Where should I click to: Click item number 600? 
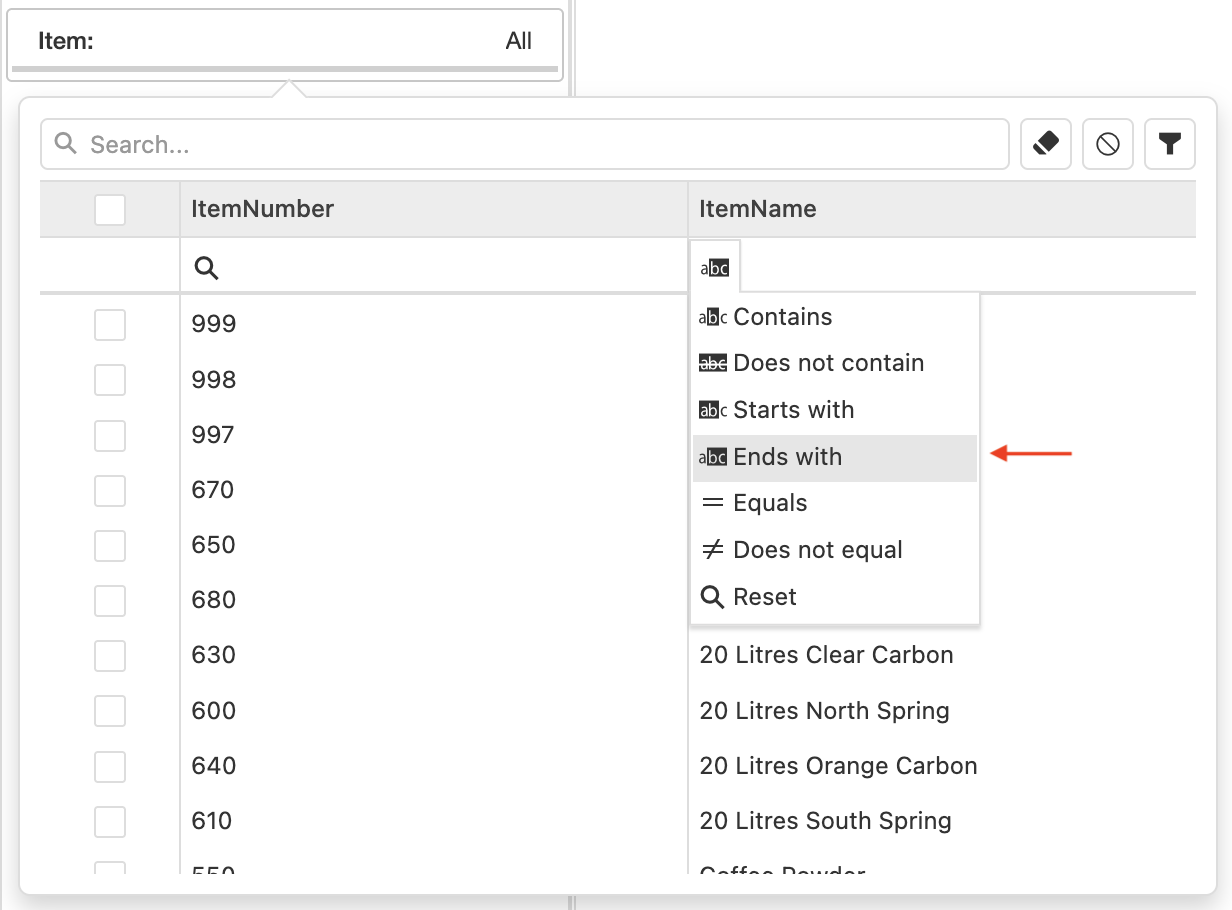(214, 711)
